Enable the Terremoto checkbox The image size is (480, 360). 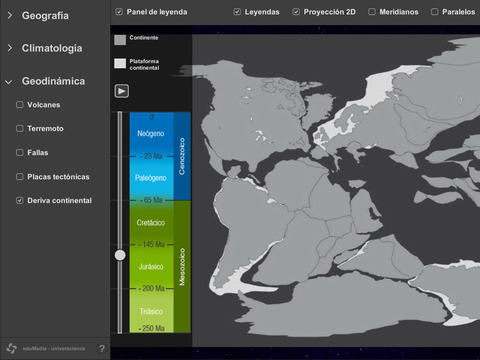[x=20, y=128]
